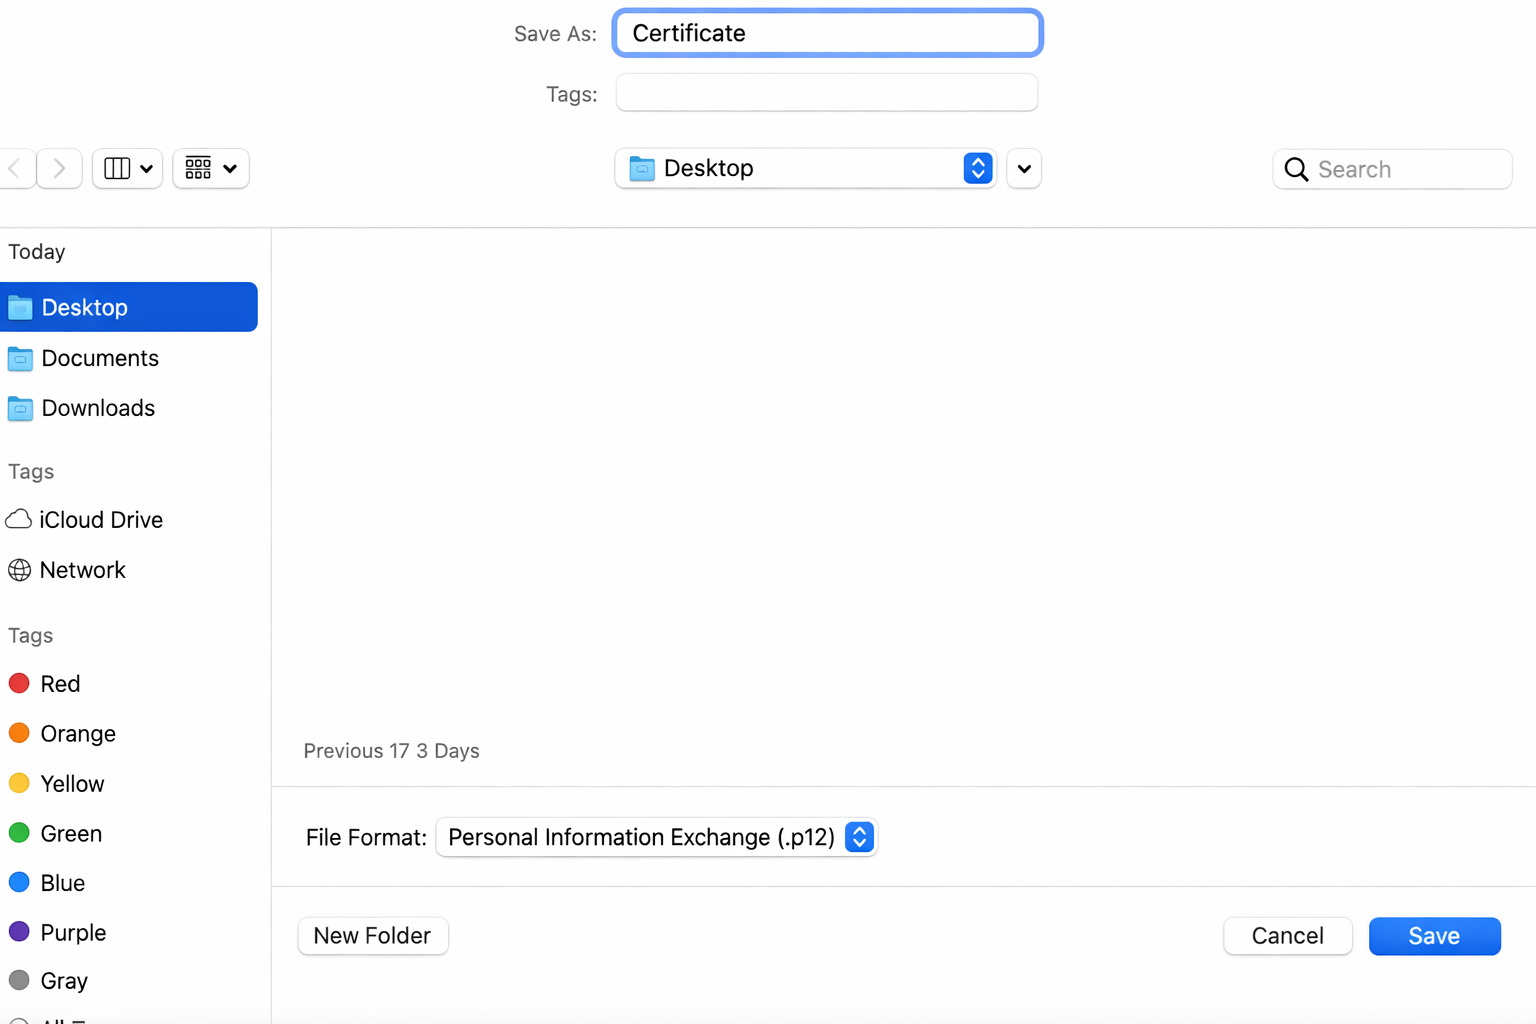1536x1024 pixels.
Task: Open Network location in the sidebar
Action: (82, 570)
